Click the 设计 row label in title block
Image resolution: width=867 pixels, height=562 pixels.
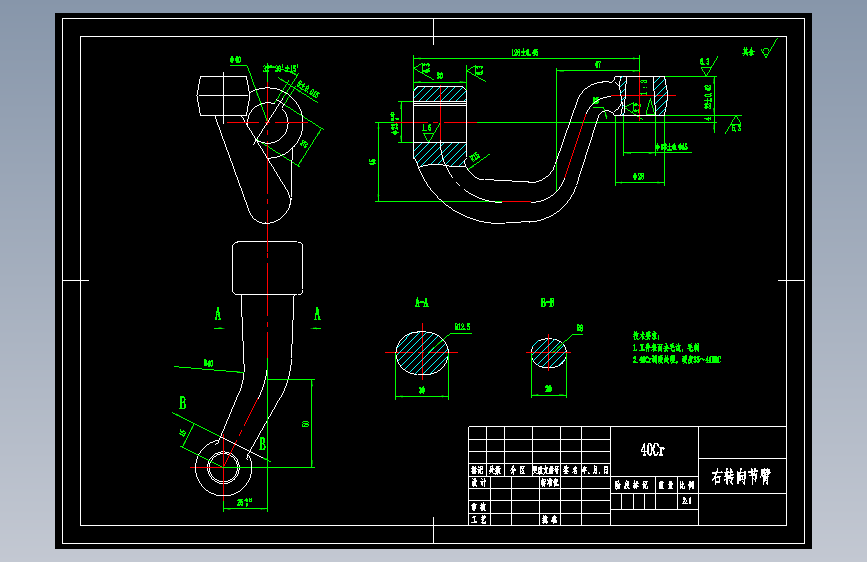[479, 483]
